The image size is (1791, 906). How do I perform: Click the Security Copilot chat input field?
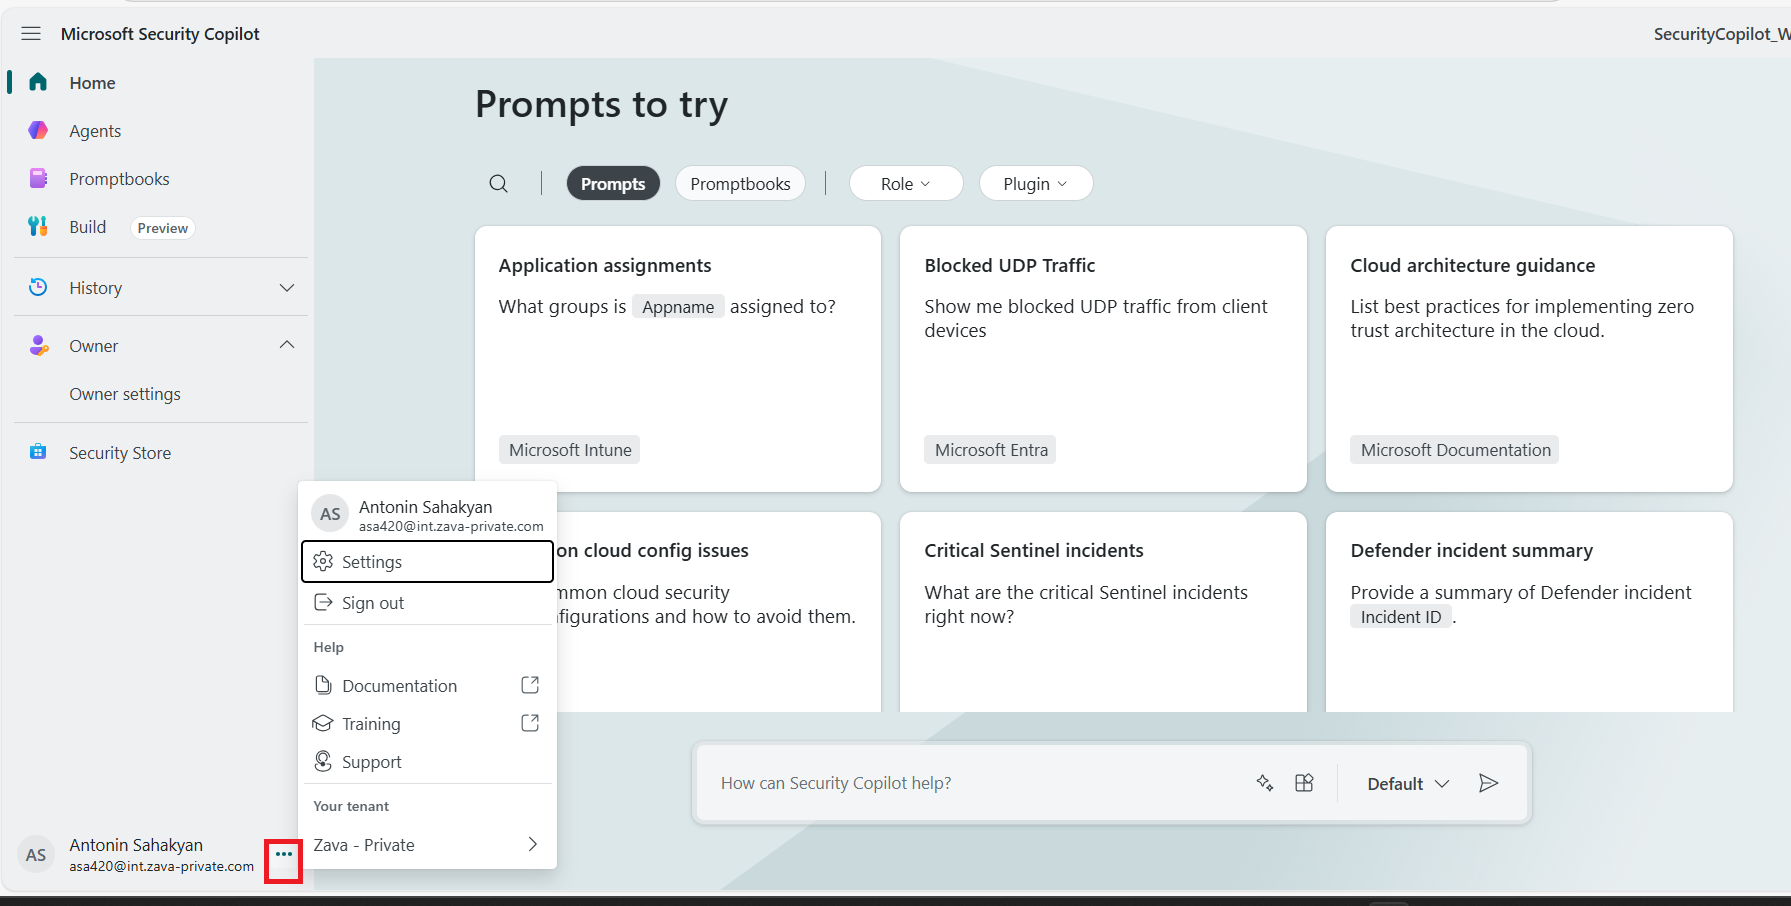click(950, 783)
